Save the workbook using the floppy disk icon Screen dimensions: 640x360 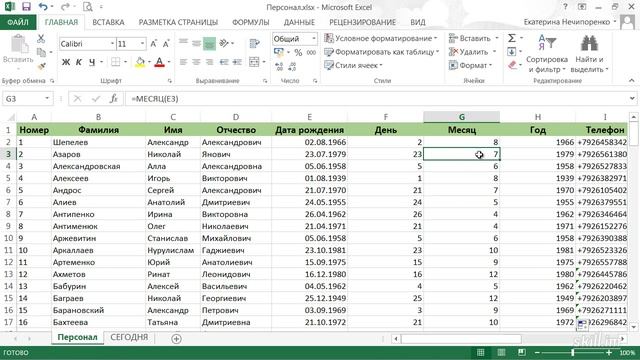click(x=26, y=7)
